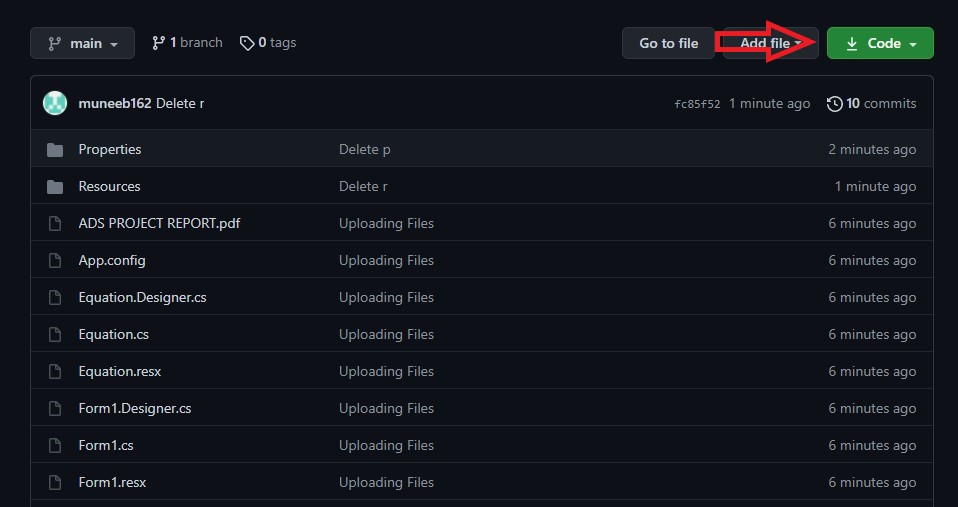Viewport: 958px width, 507px height.
Task: Open the muneeb162 user profile link
Action: 115,103
